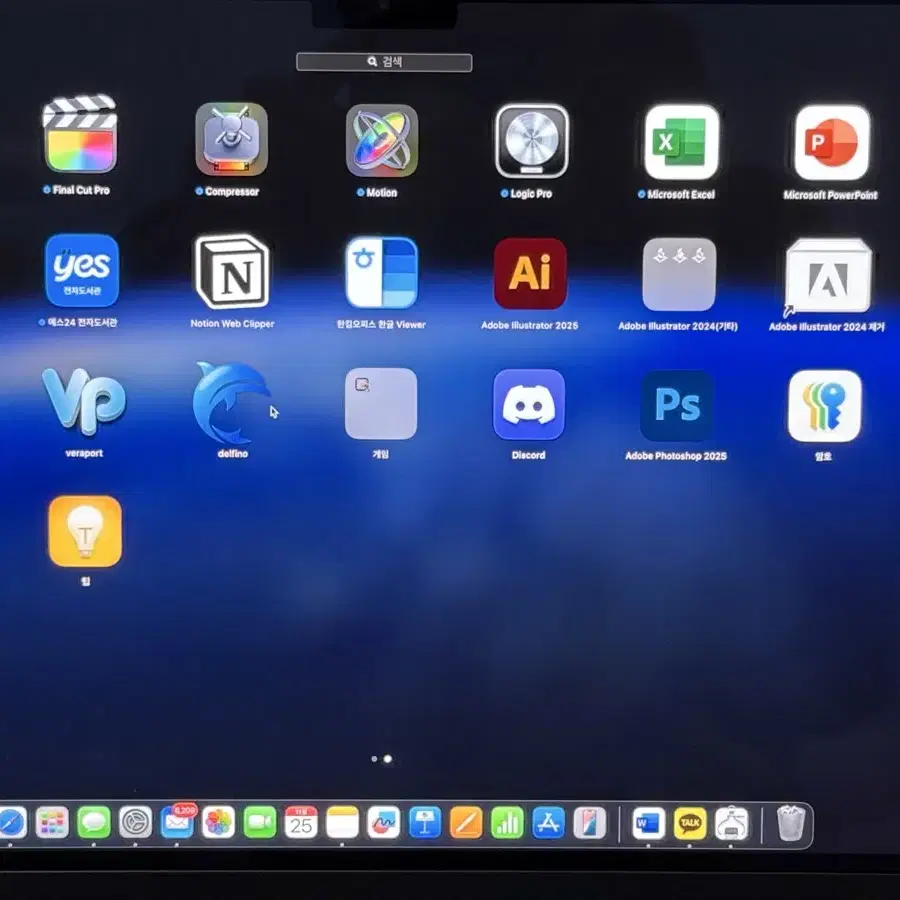Open the 예스24 전자도서관 app
The image size is (900, 900).
point(82,270)
